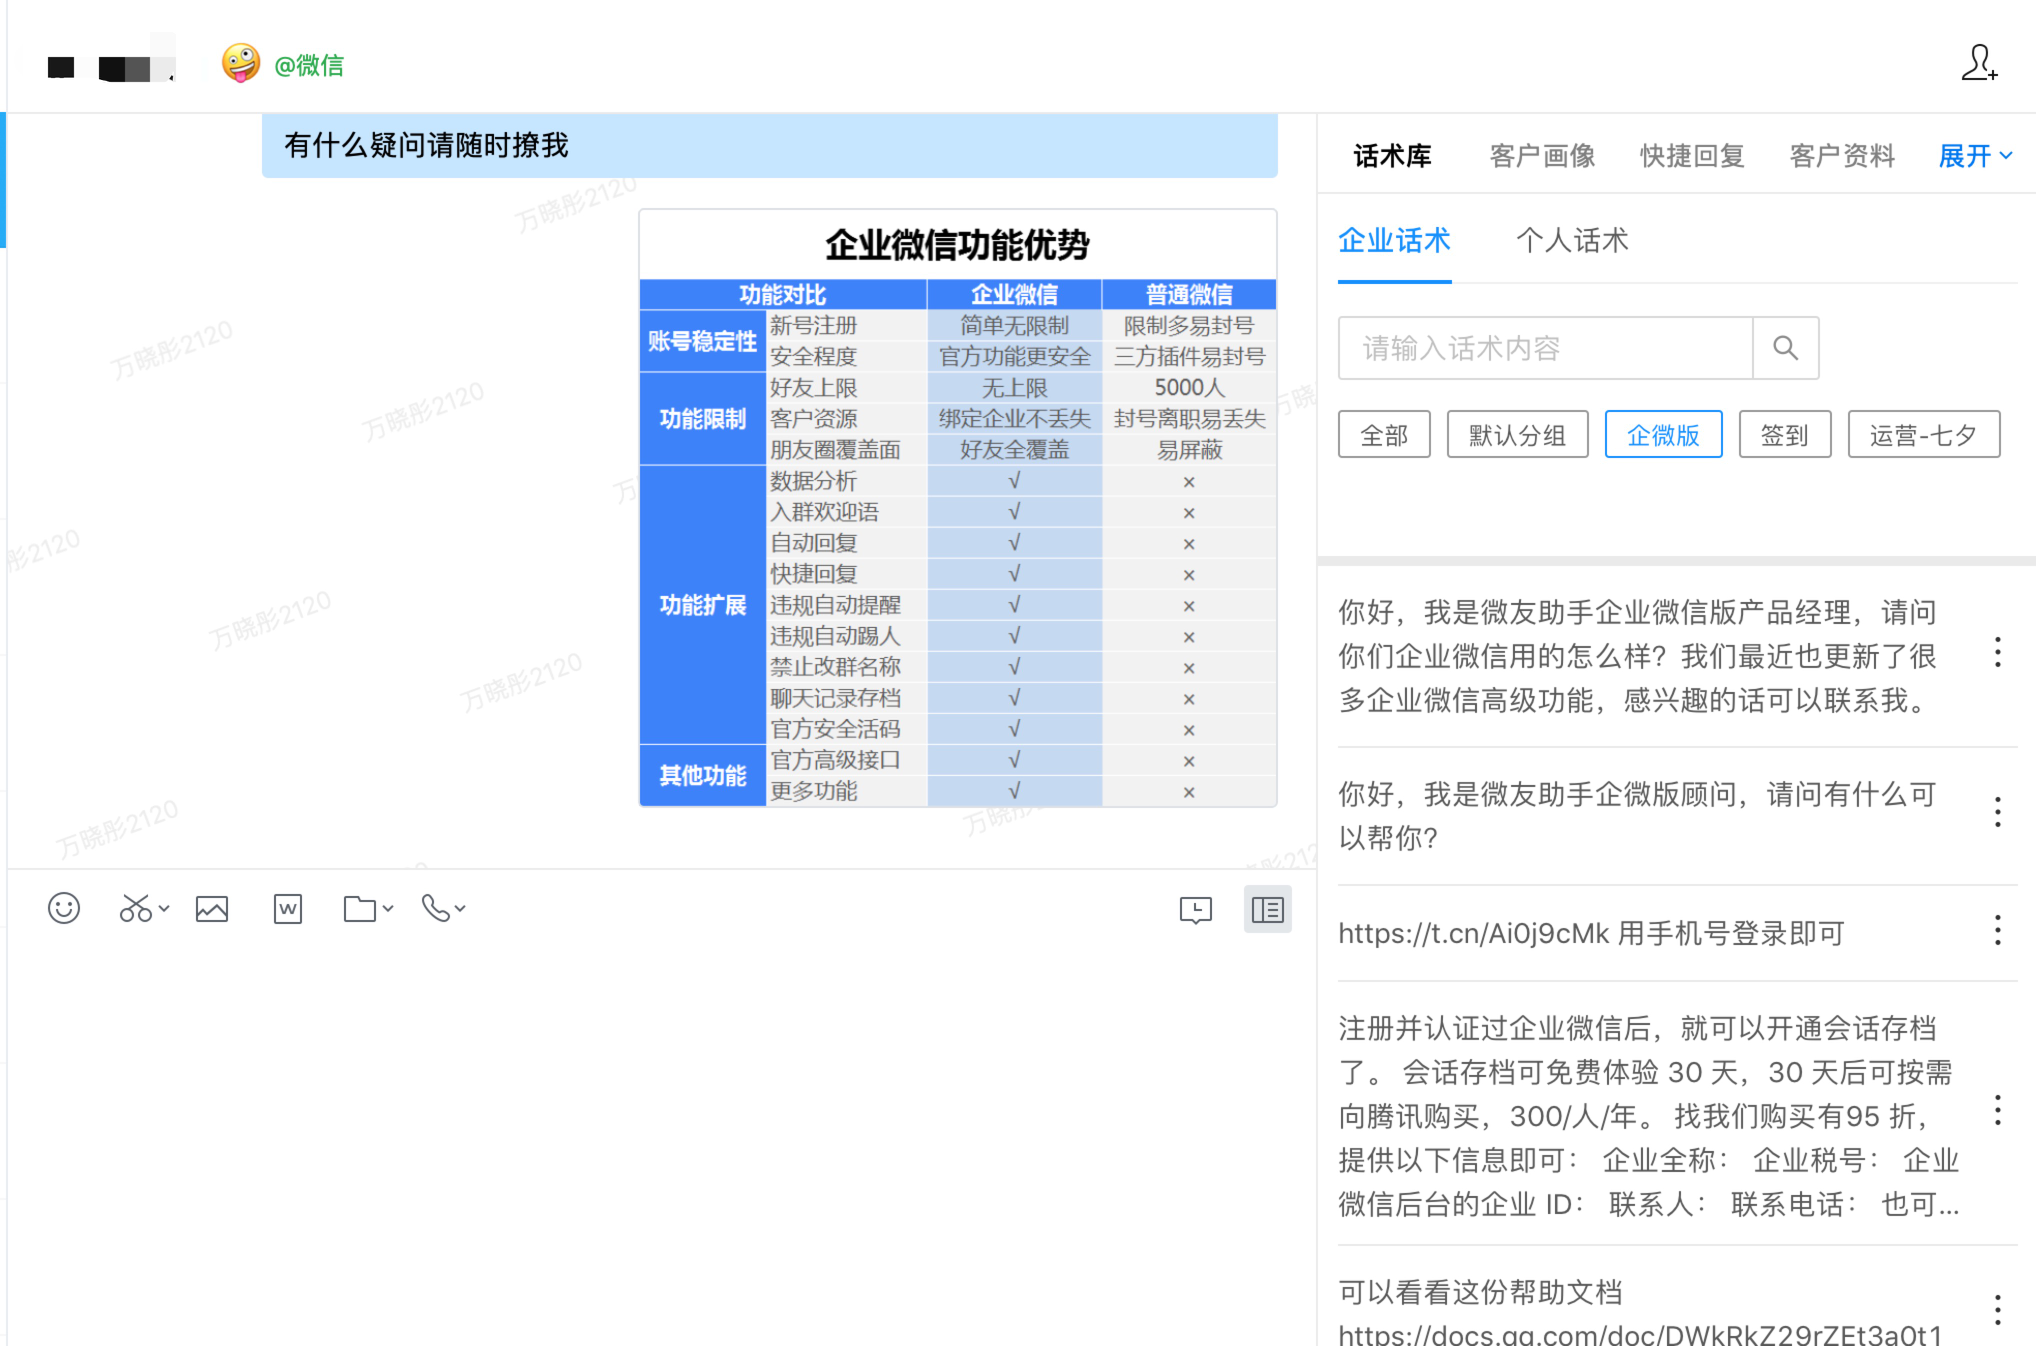Filter by 默认分组 group
This screenshot has height=1346, width=2036.
[1517, 435]
